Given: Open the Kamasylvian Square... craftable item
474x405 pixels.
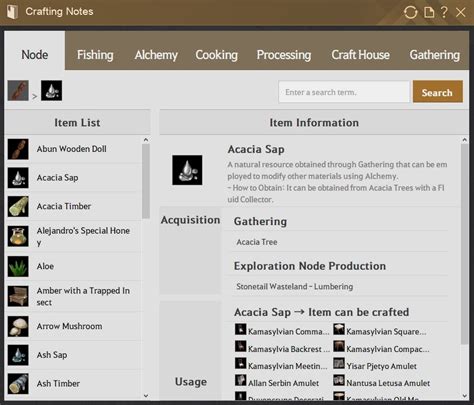Looking at the screenshot, I should [x=386, y=331].
